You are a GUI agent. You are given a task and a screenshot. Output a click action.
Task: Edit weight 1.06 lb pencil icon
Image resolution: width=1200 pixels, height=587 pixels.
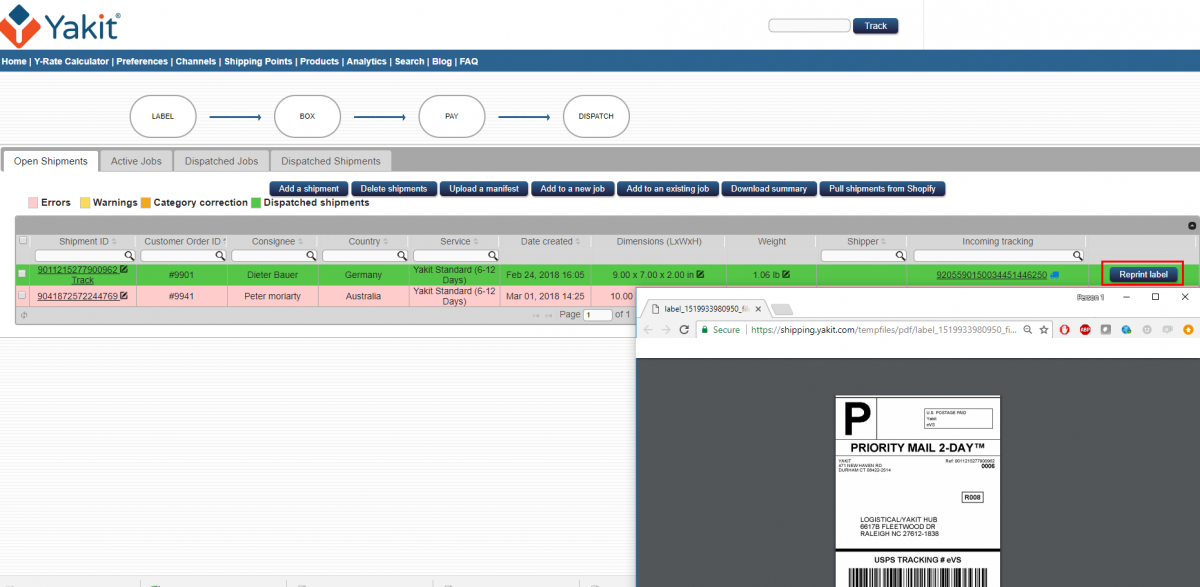786,274
